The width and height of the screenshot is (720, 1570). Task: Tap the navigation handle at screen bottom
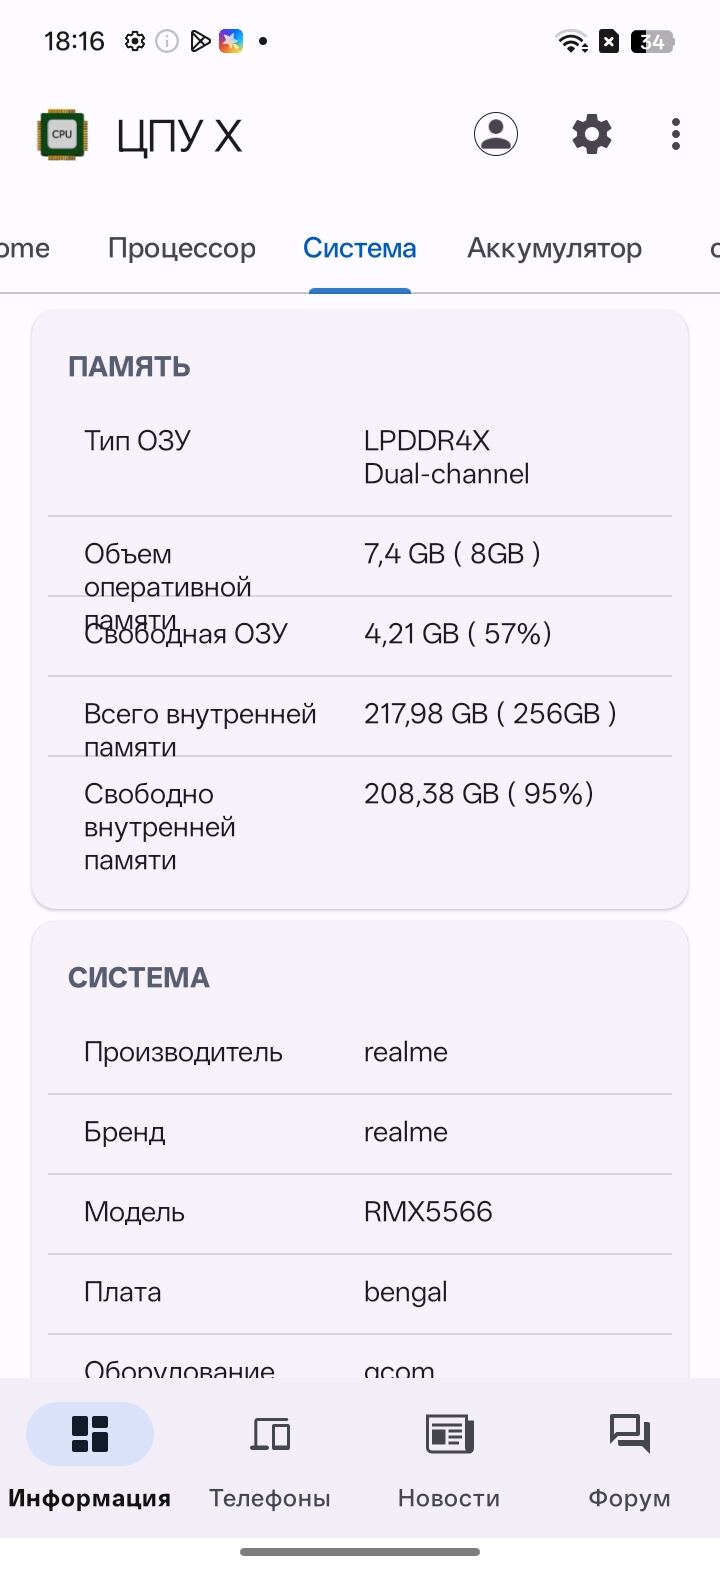360,1552
